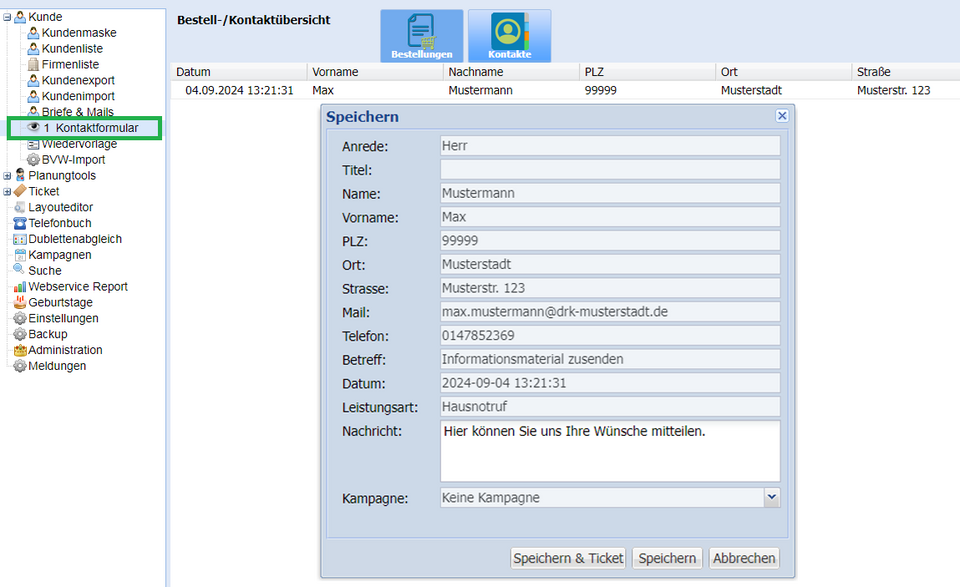Open Kundenmaske in the tree
Image resolution: width=960 pixels, height=587 pixels.
pyautogui.click(x=79, y=32)
